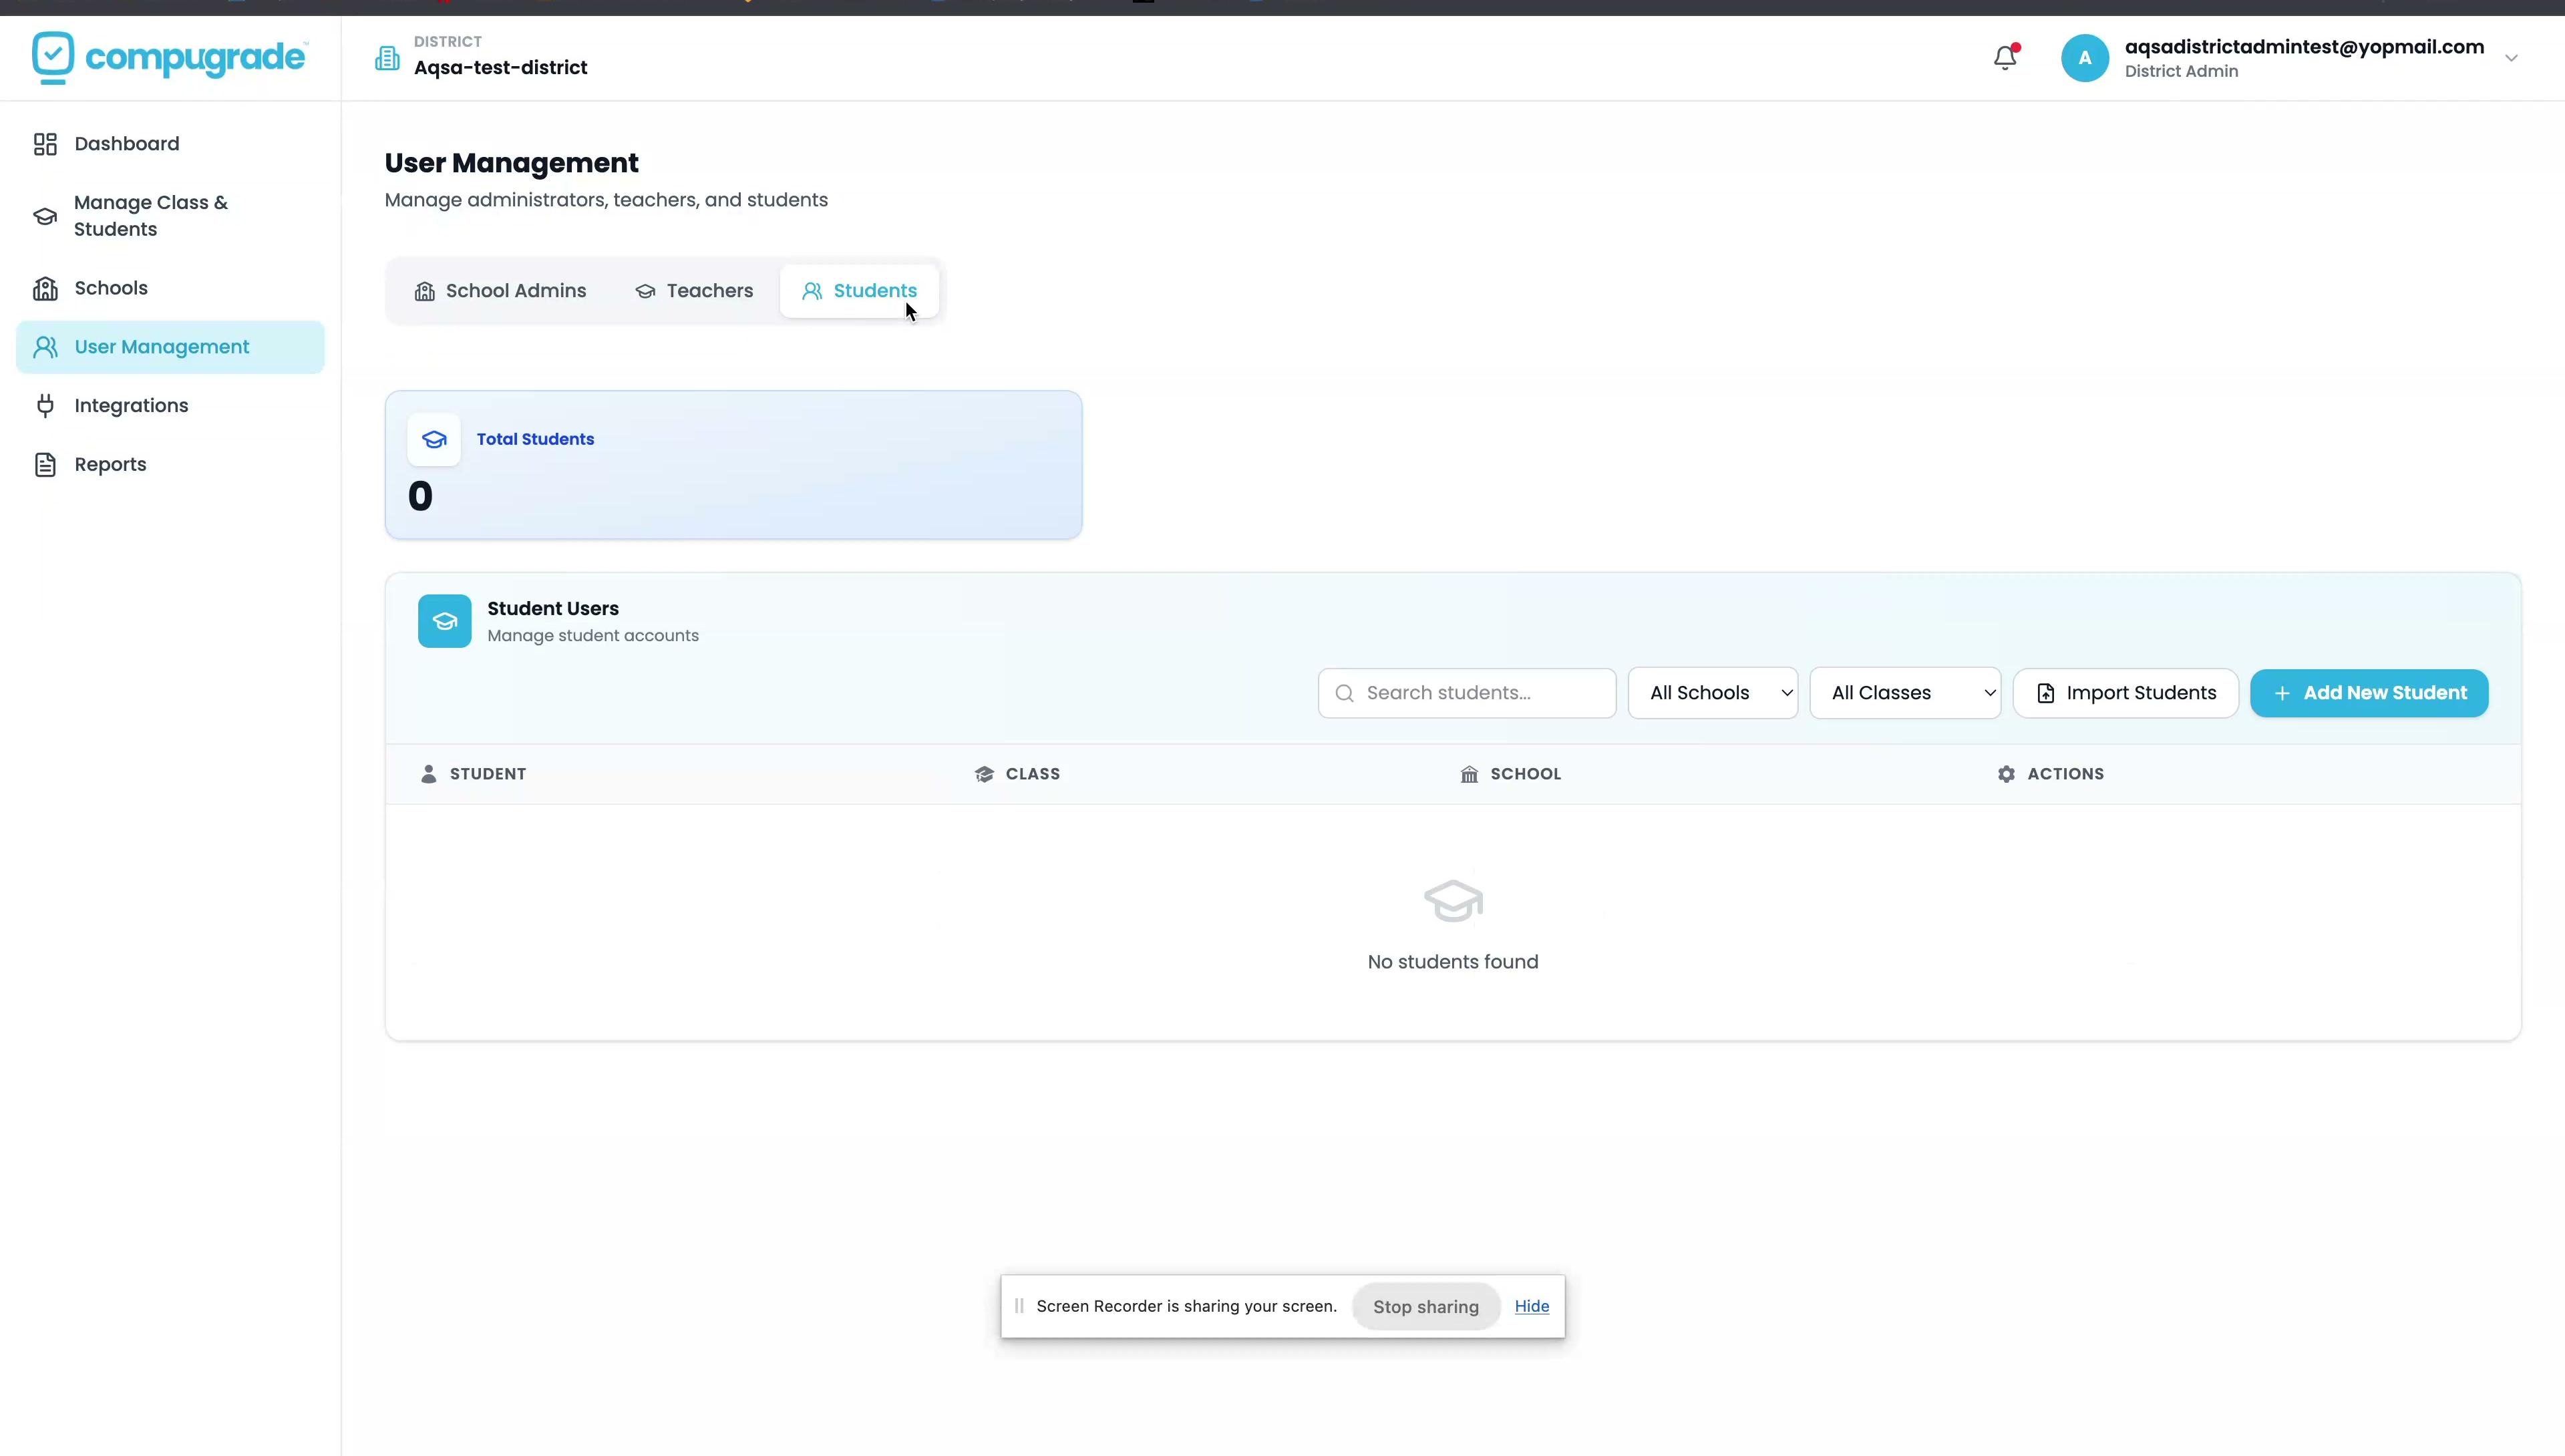
Task: Click the CLASS column cap icon
Action: click(985, 774)
